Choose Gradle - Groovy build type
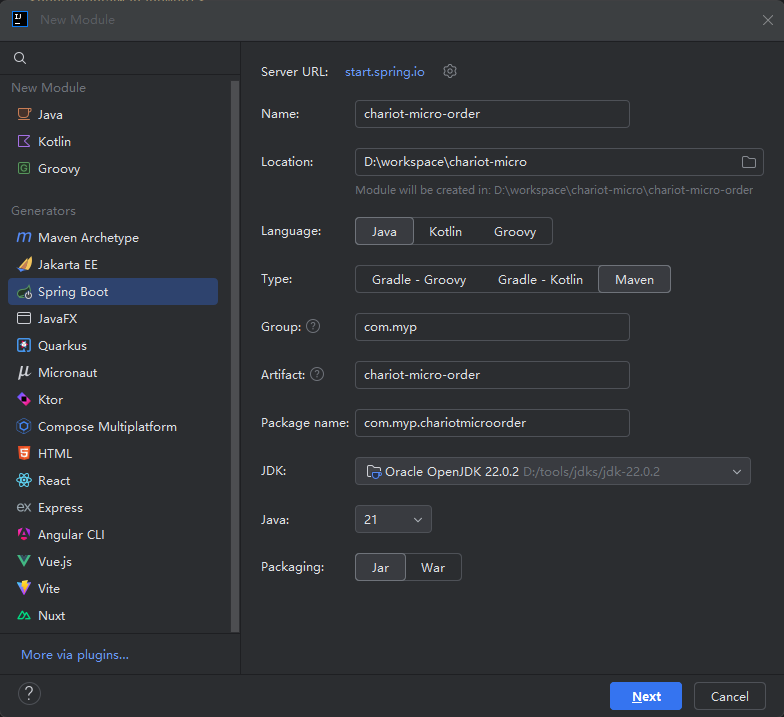This screenshot has height=717, width=784. pyautogui.click(x=419, y=279)
